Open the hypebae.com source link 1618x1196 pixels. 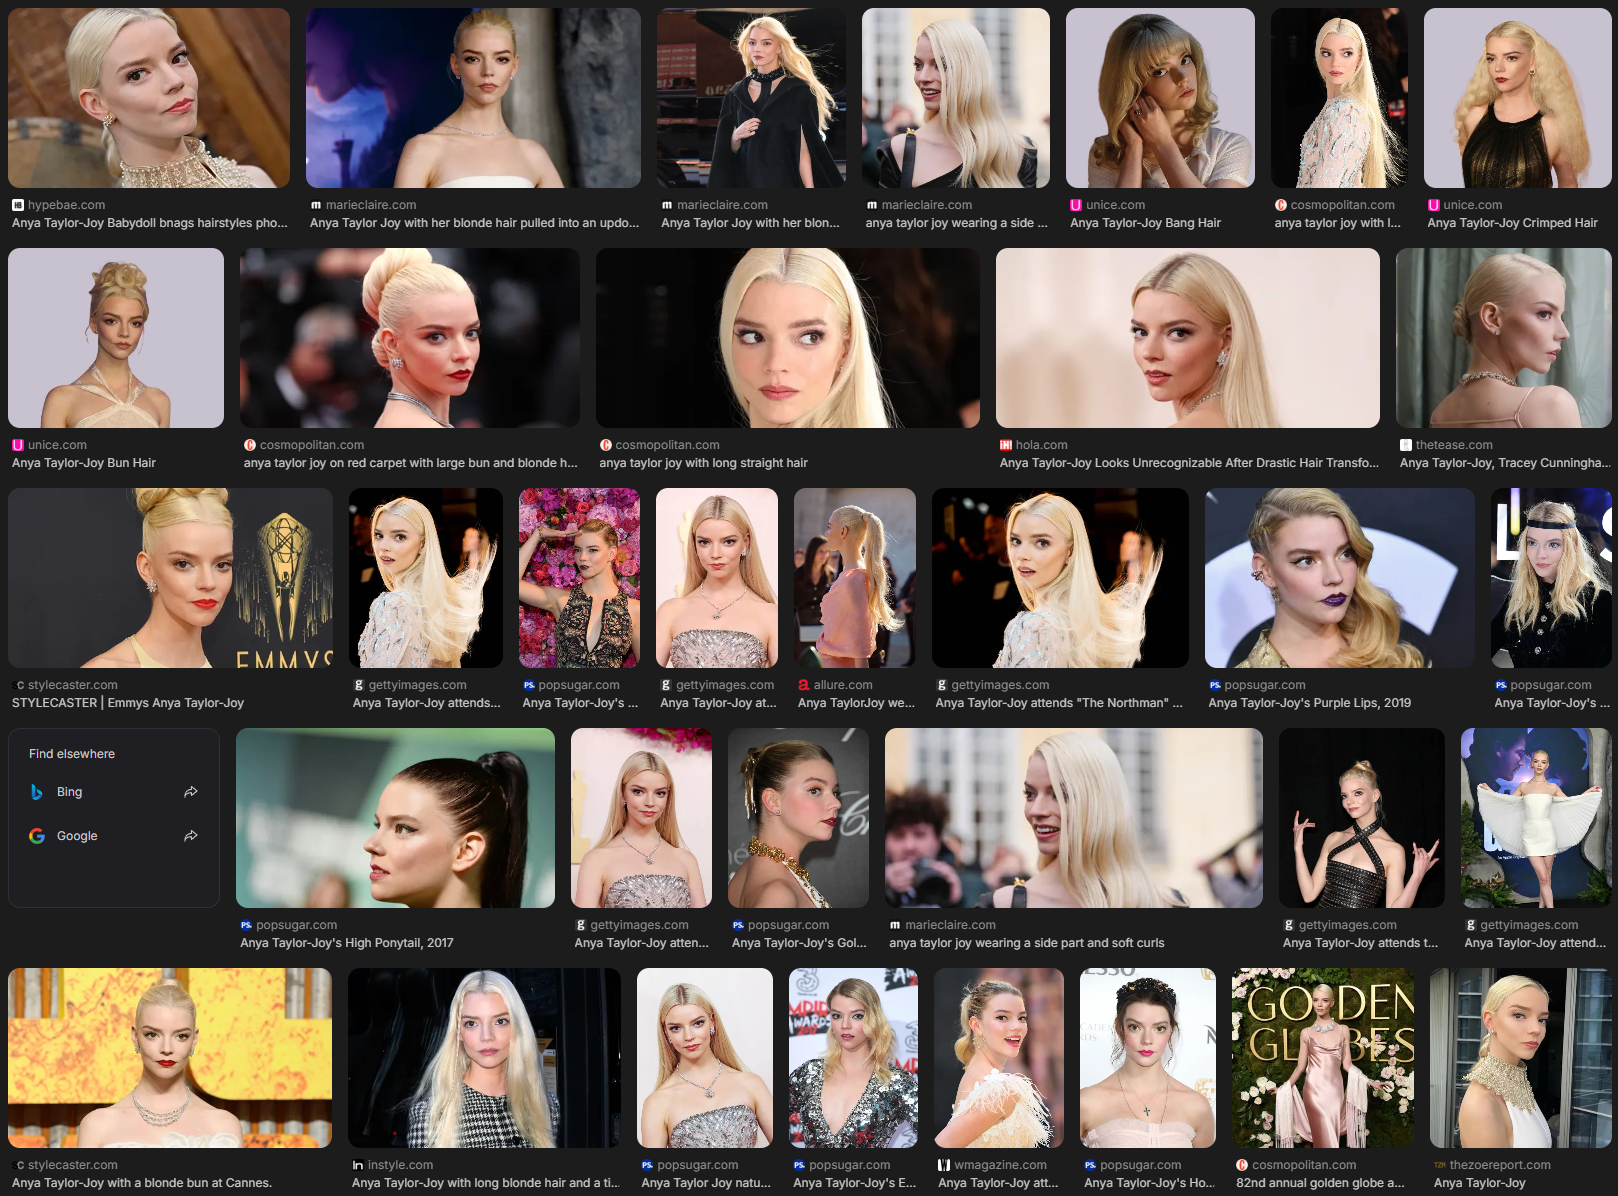tap(66, 205)
